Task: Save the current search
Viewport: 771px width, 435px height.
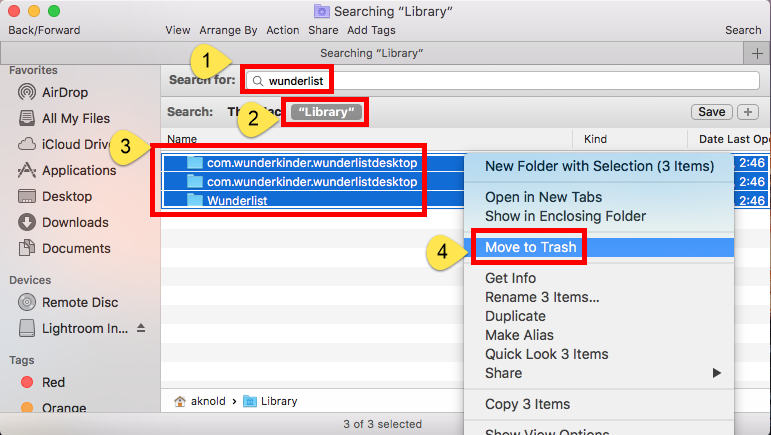Action: [712, 112]
